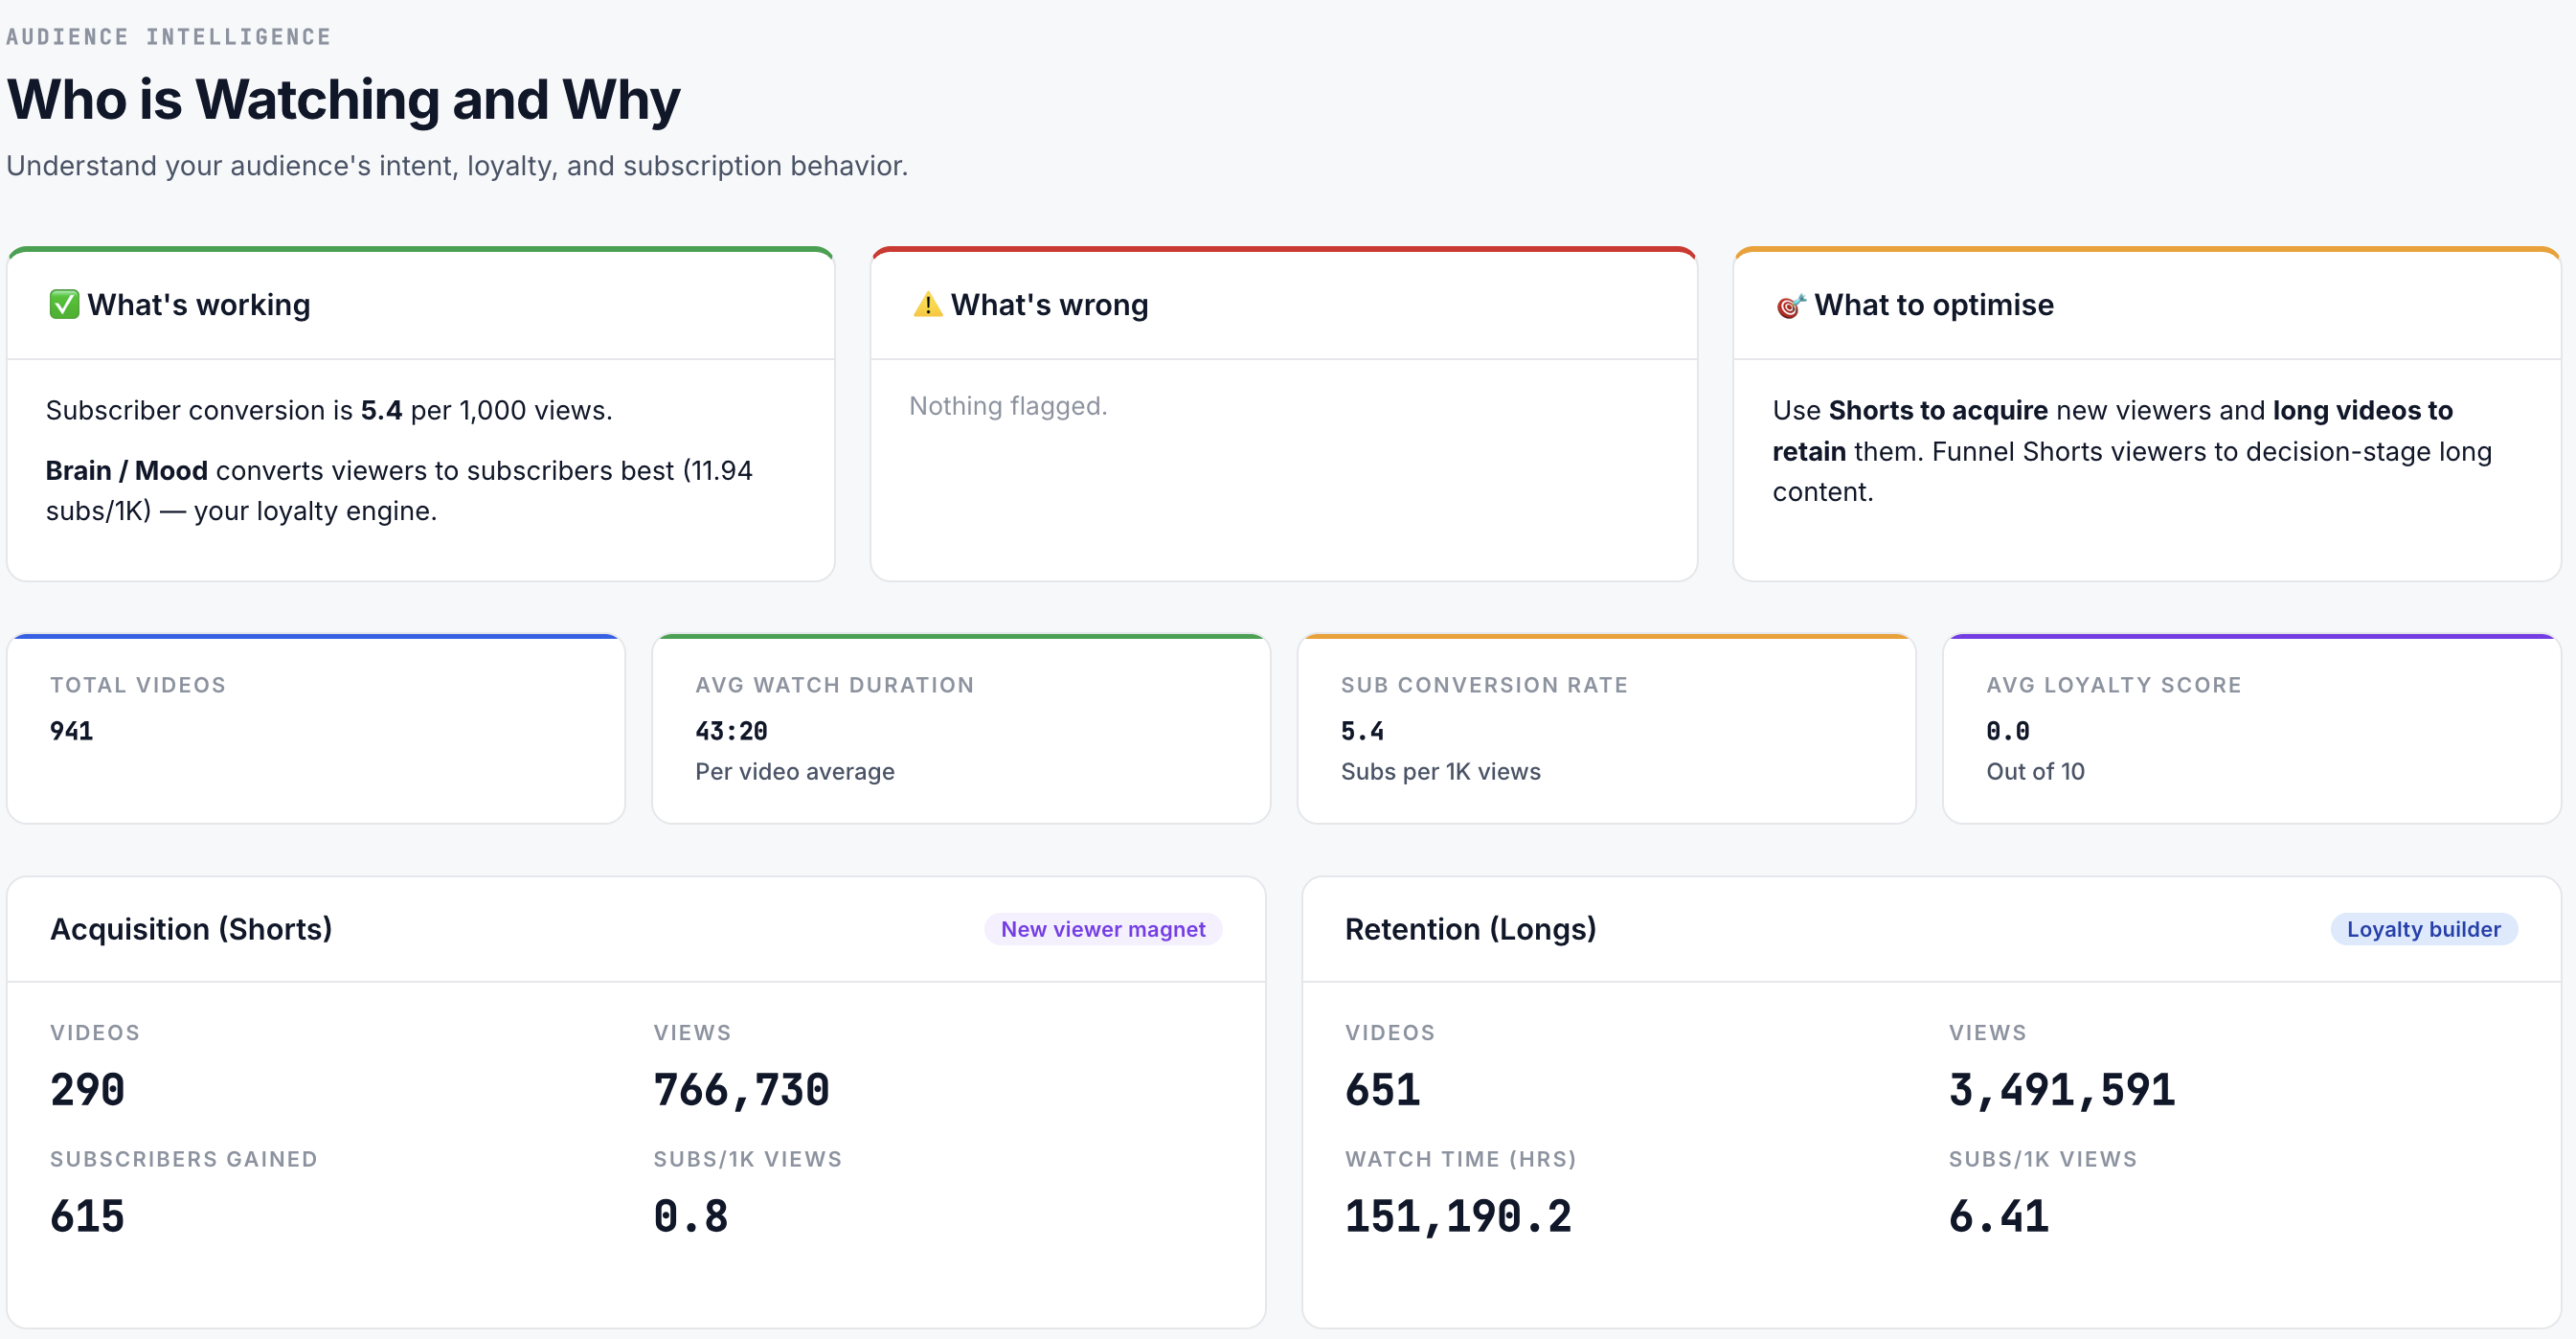
Task: Click the warning triangle icon beside What's wrong
Action: tap(927, 304)
